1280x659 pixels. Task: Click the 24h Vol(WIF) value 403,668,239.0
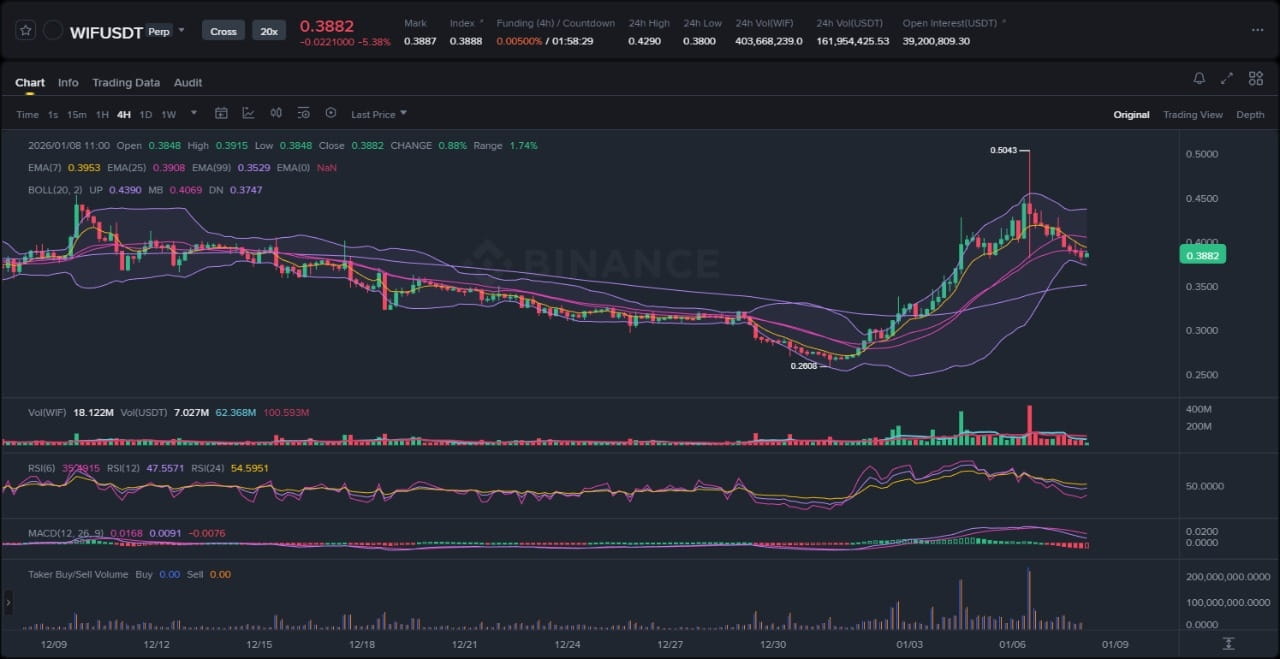[769, 41]
